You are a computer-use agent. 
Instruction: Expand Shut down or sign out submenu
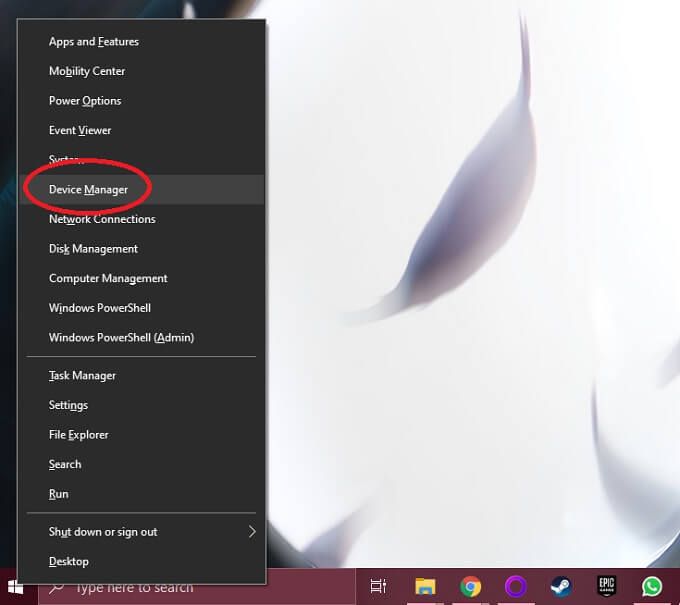141,532
